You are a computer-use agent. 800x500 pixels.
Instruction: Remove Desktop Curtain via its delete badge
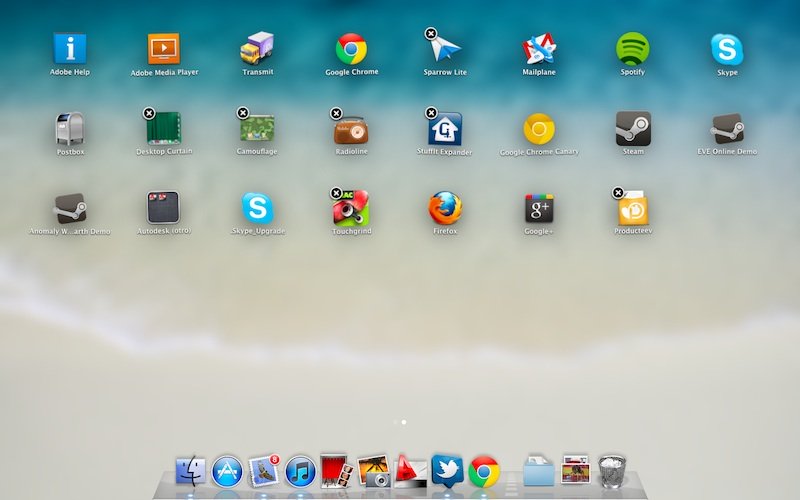(x=148, y=113)
